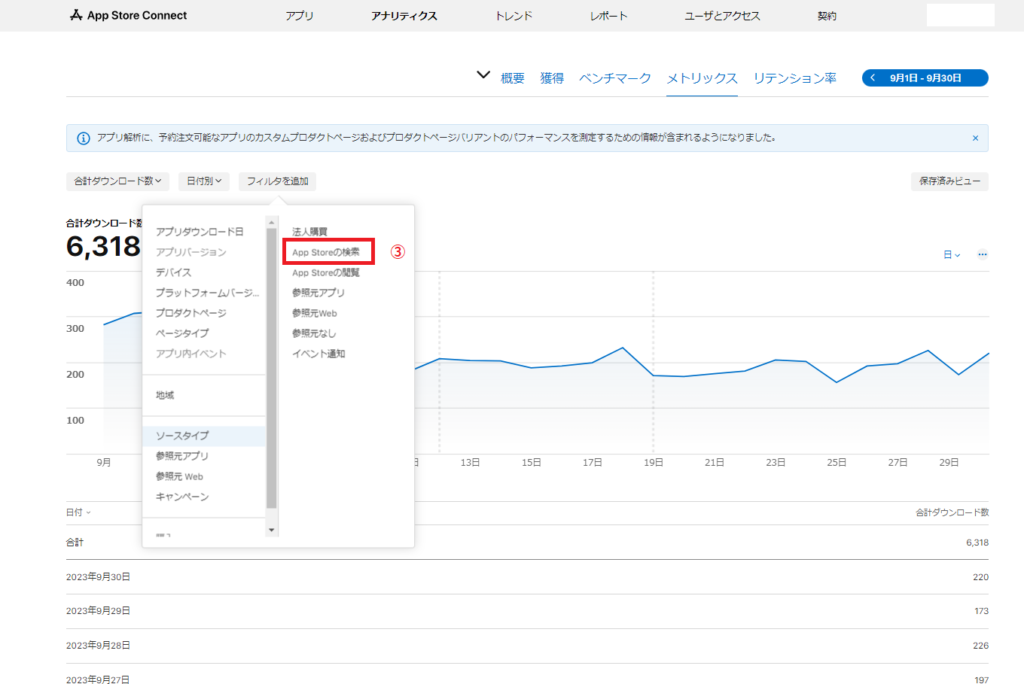Screen dimensions: 1024x684
Task: Click the value 173 in the table
Action: (x=981, y=611)
